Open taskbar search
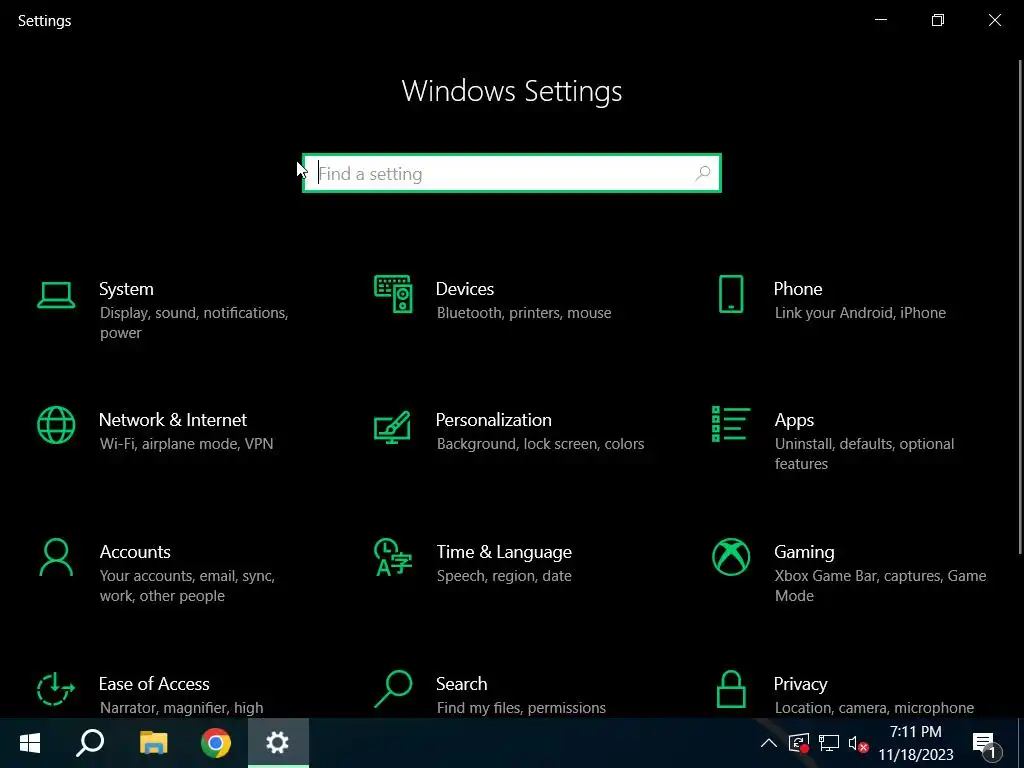Viewport: 1024px width, 768px height. 90,743
